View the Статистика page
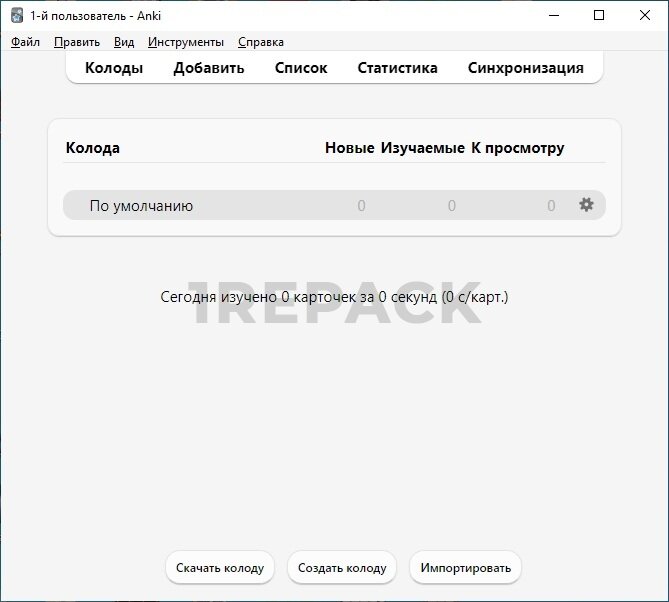 397,68
